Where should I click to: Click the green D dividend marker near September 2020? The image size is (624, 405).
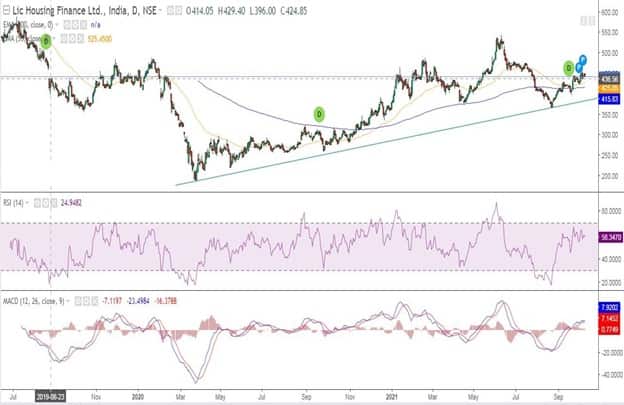[319, 115]
